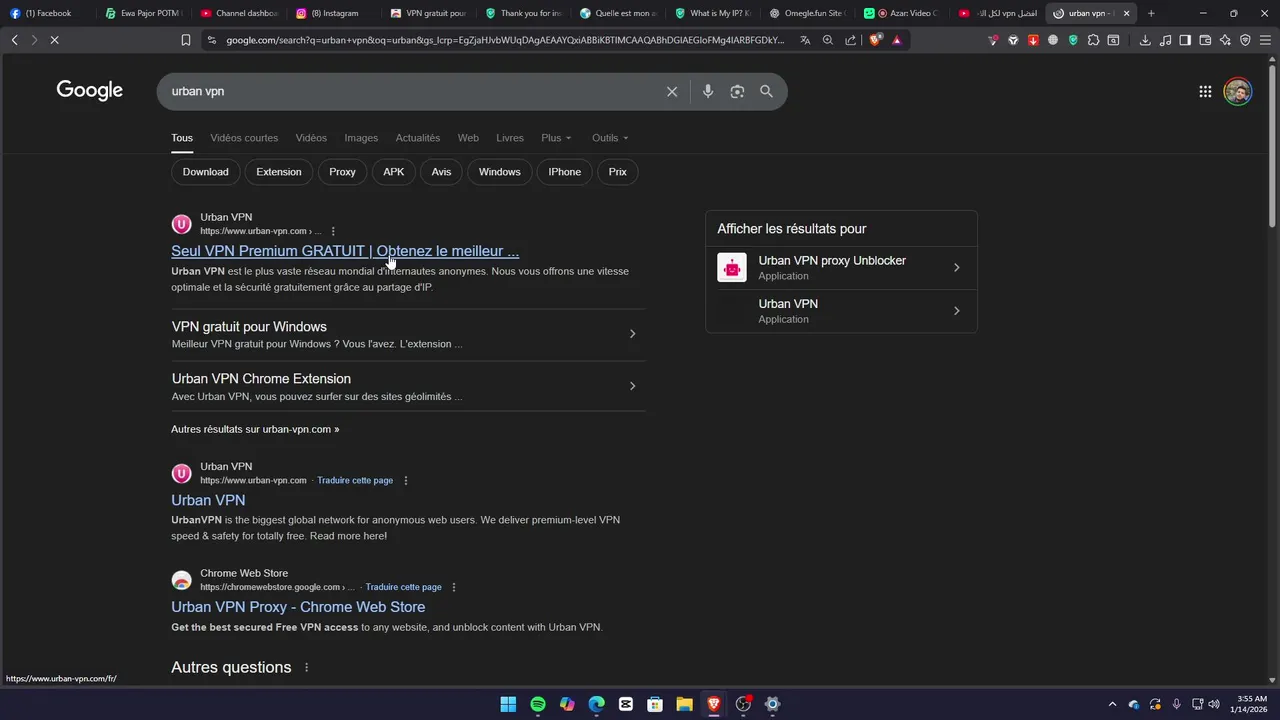Open the Microsoft Store taskbar icon
Screen dimensions: 1280x720
click(655, 704)
